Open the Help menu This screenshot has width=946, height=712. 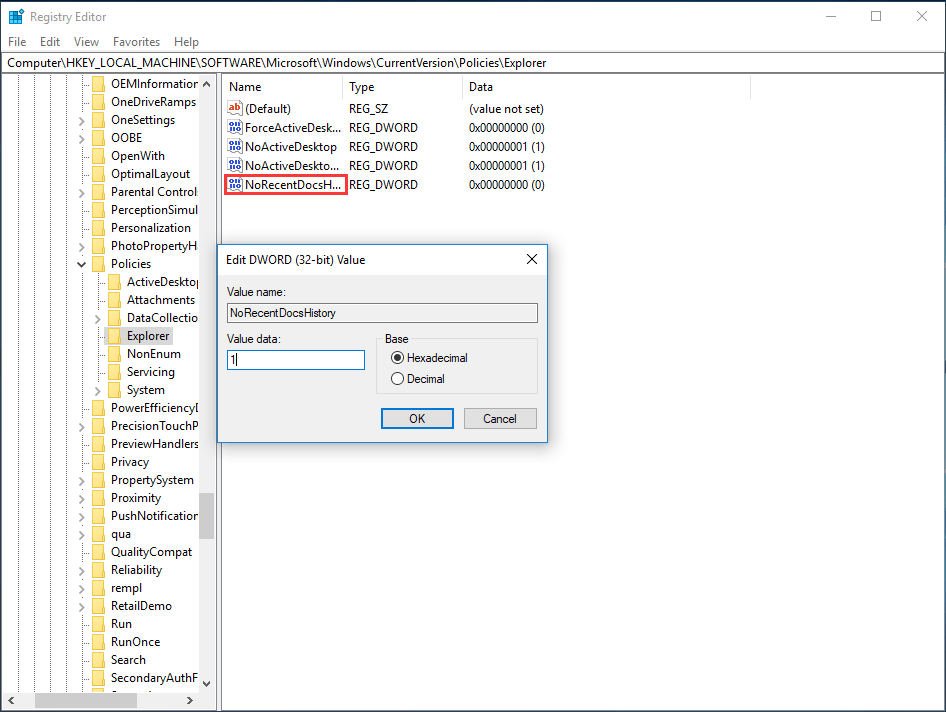coord(186,42)
